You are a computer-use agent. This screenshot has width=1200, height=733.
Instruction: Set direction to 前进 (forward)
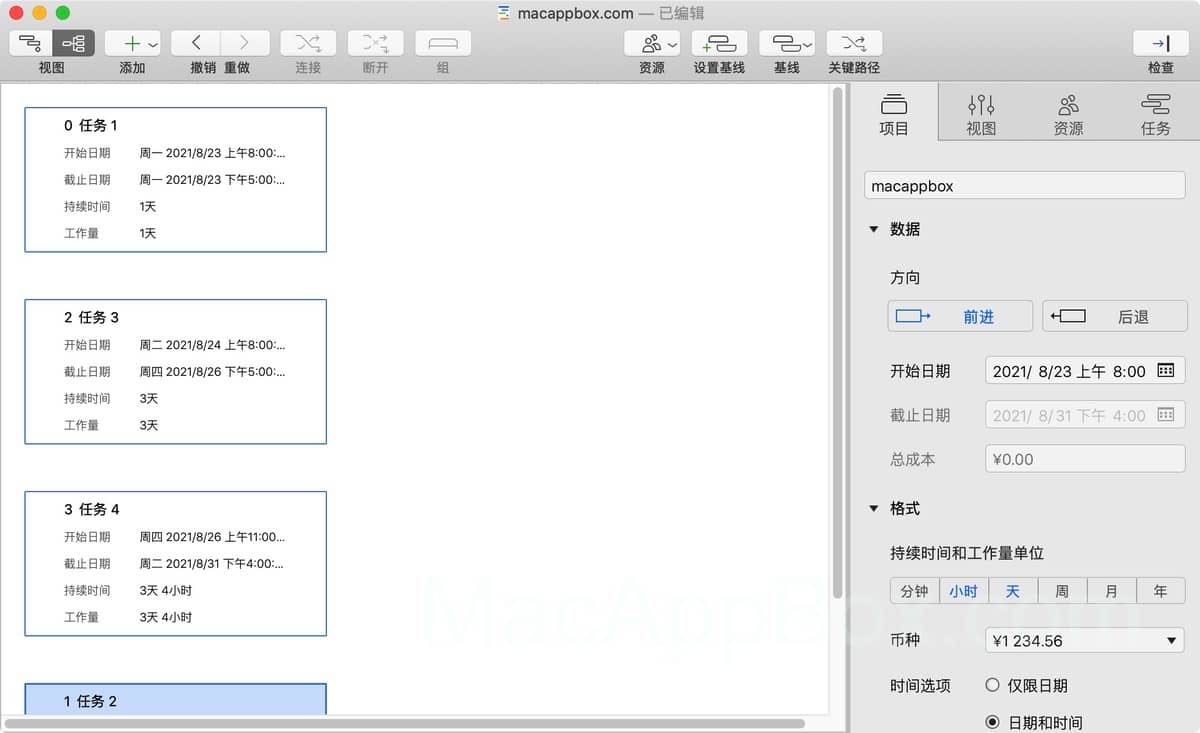[x=960, y=317]
